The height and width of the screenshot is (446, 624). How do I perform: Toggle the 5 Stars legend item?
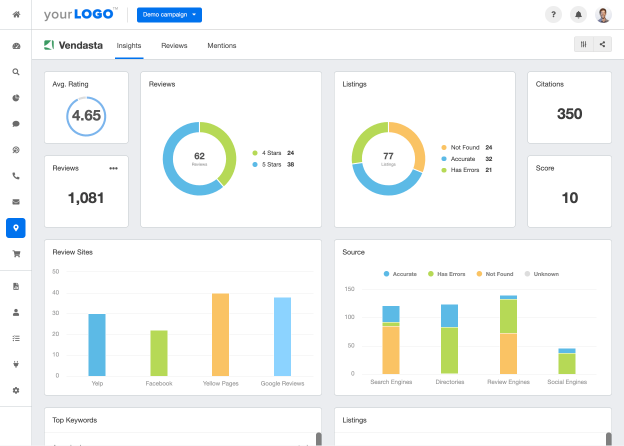click(273, 164)
